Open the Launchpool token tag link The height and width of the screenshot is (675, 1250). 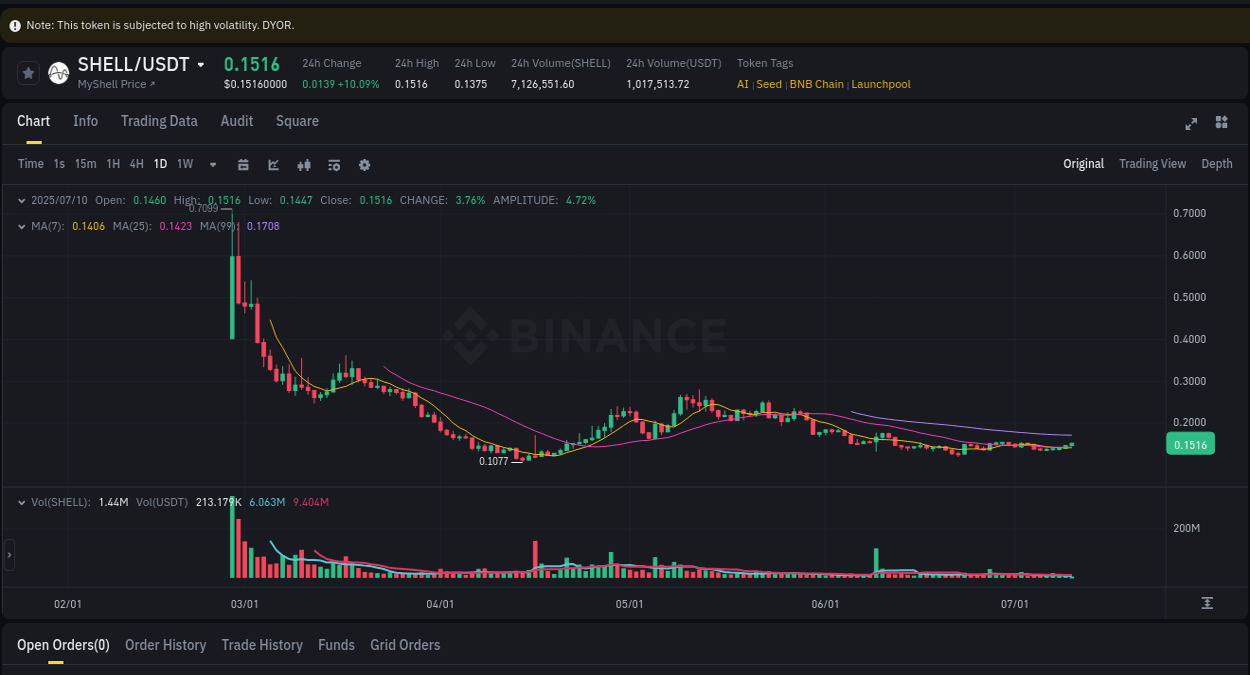coord(880,84)
